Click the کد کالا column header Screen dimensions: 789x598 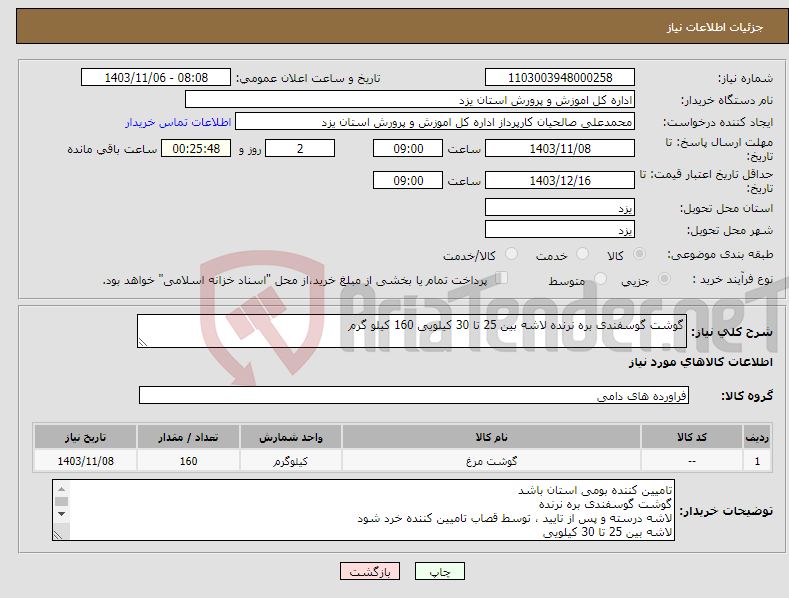[x=692, y=437]
